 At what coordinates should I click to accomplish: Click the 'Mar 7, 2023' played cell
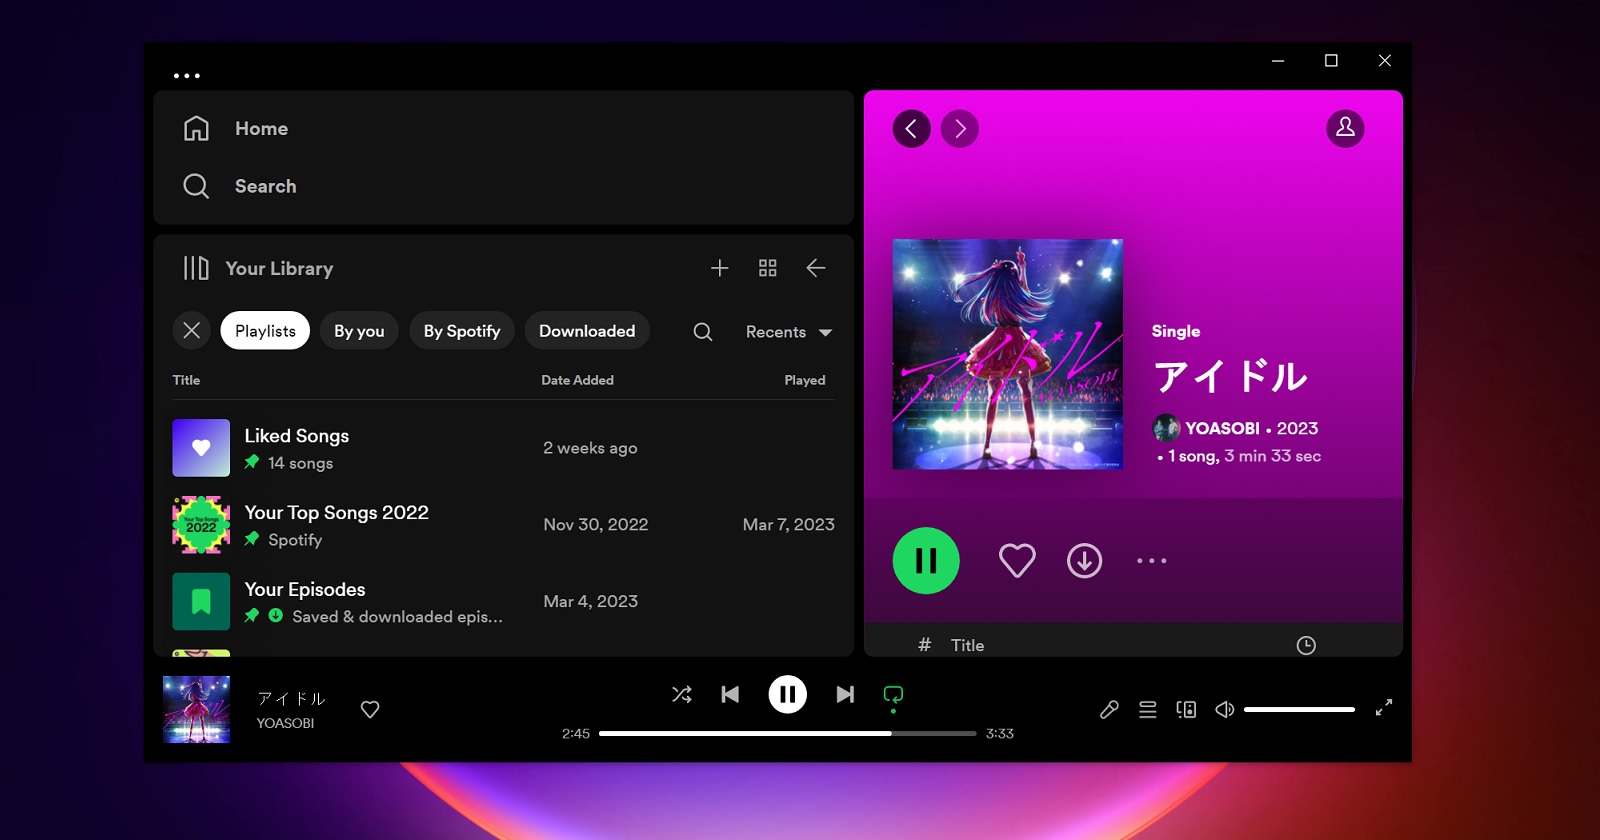tap(788, 524)
